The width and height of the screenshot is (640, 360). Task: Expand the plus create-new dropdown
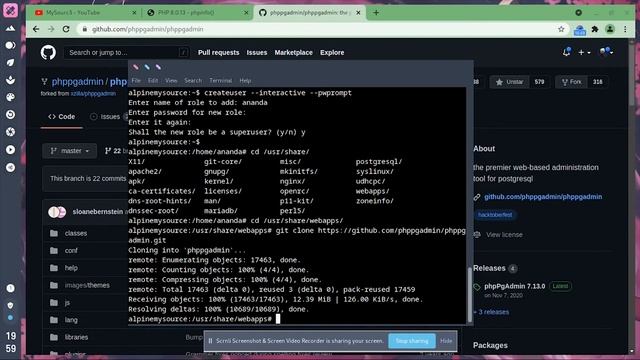[x=584, y=52]
